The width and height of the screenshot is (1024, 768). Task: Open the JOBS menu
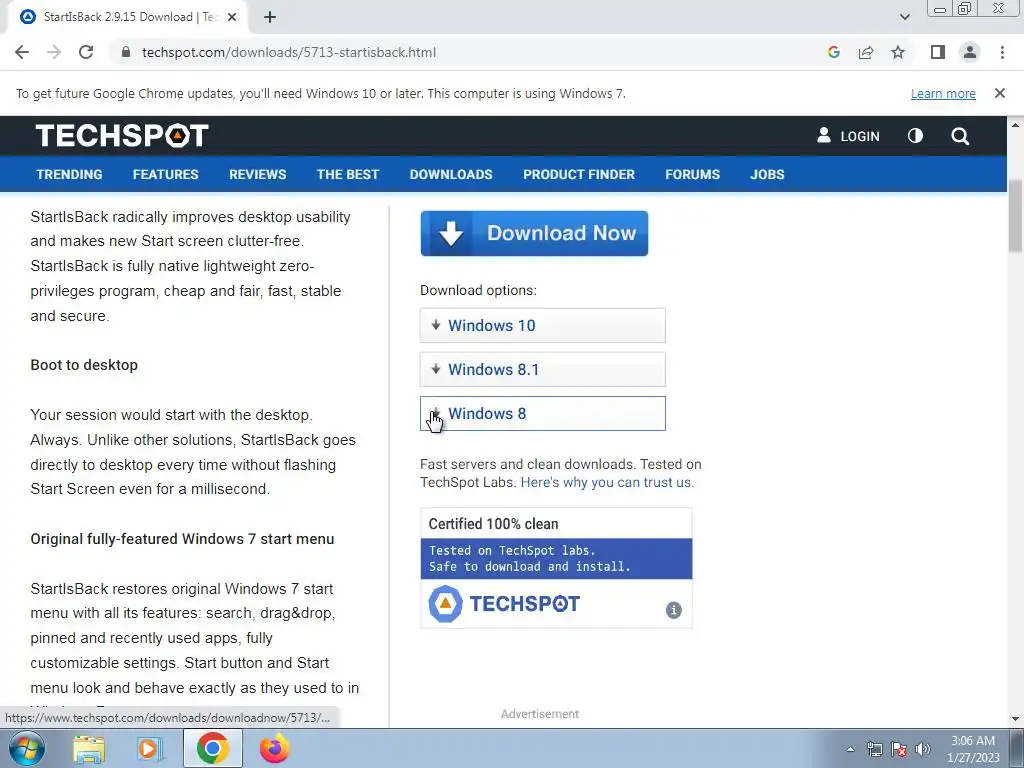pos(767,174)
